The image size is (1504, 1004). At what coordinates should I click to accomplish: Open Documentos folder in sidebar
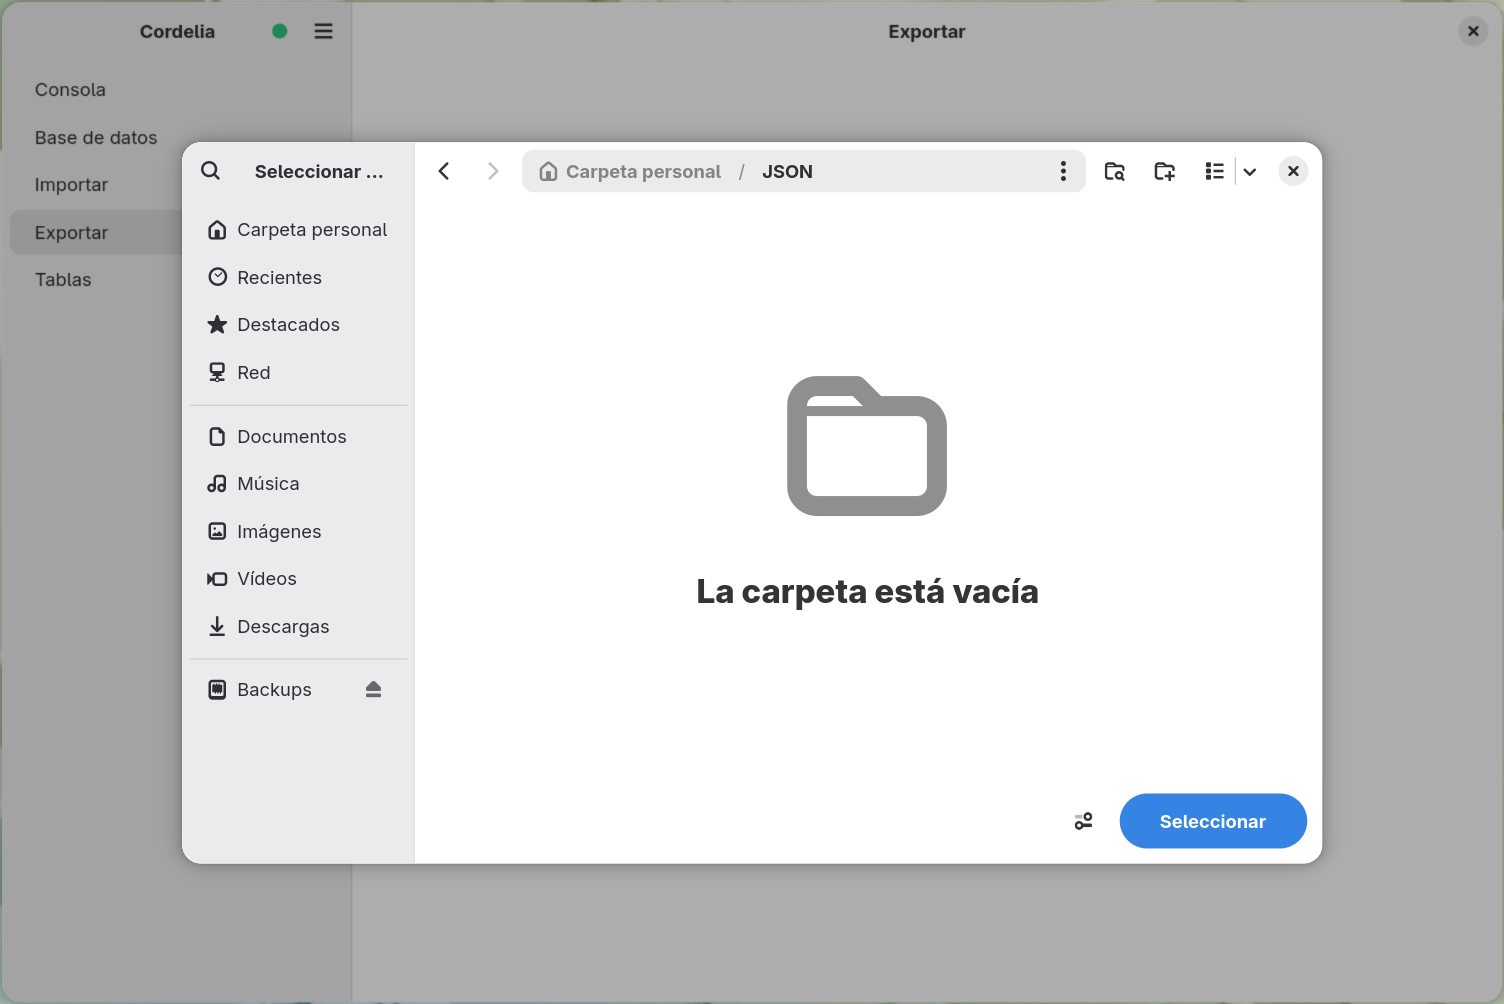(x=298, y=437)
